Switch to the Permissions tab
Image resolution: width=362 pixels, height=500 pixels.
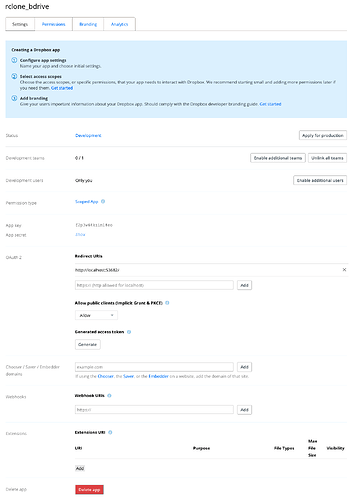point(54,24)
